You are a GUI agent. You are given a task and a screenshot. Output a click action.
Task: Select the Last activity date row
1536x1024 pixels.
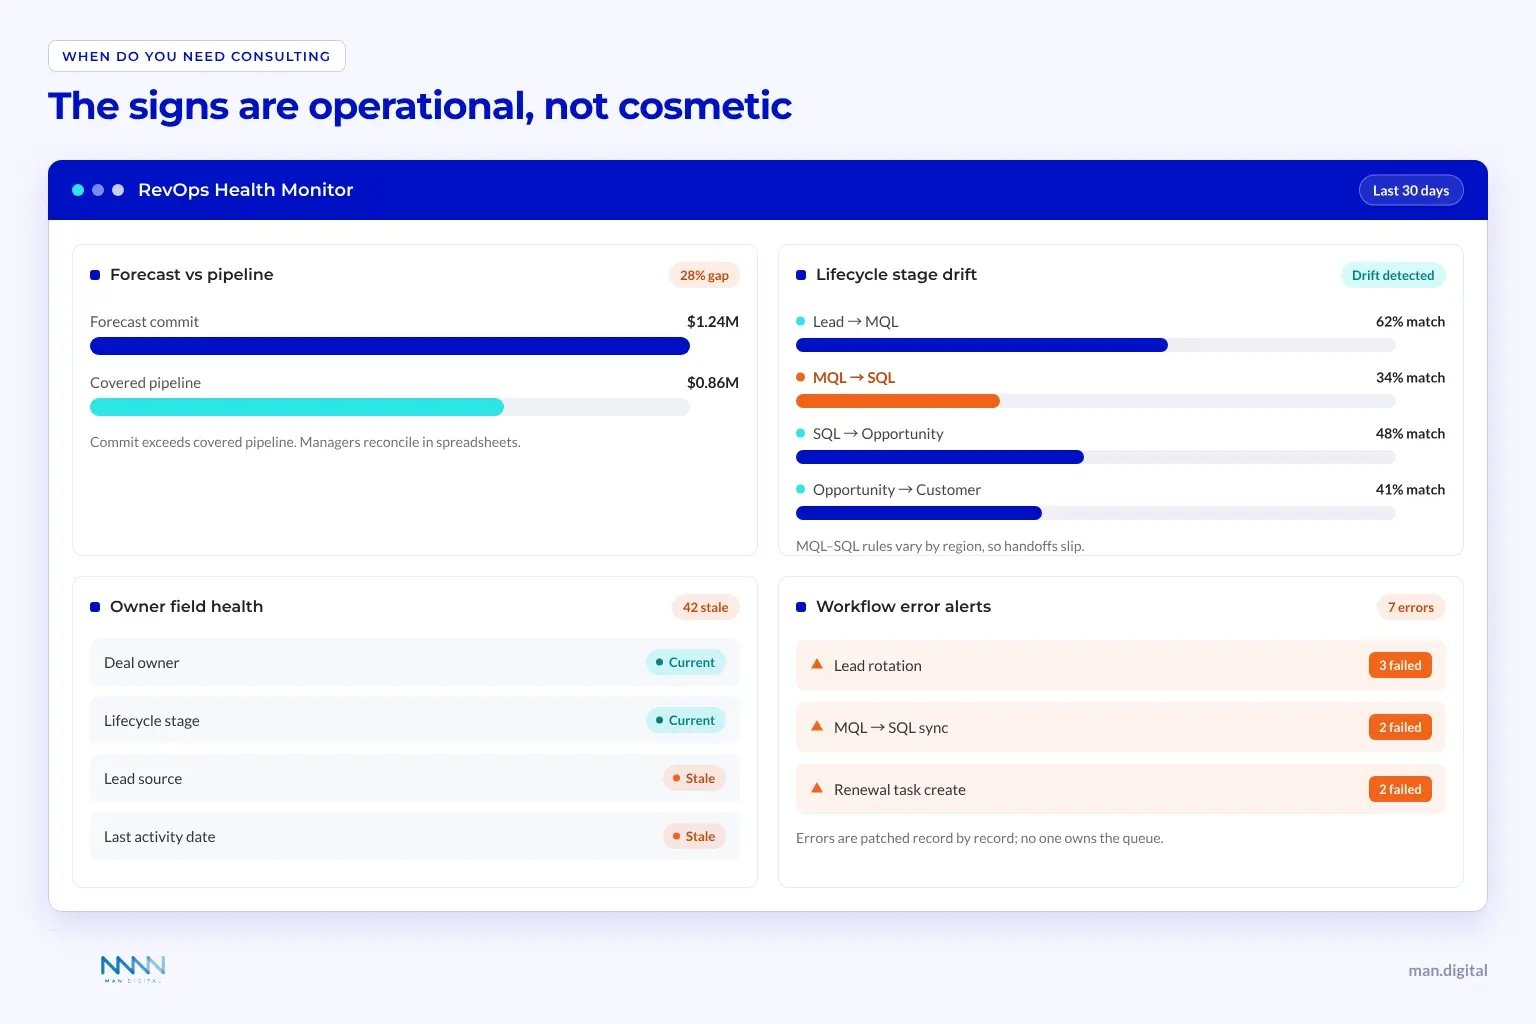415,836
